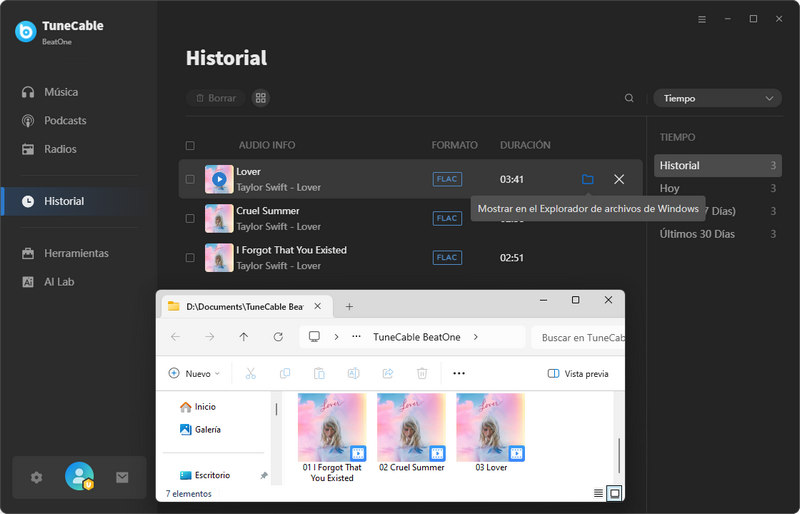Click the Borrar button
The height and width of the screenshot is (514, 800).
(x=215, y=98)
